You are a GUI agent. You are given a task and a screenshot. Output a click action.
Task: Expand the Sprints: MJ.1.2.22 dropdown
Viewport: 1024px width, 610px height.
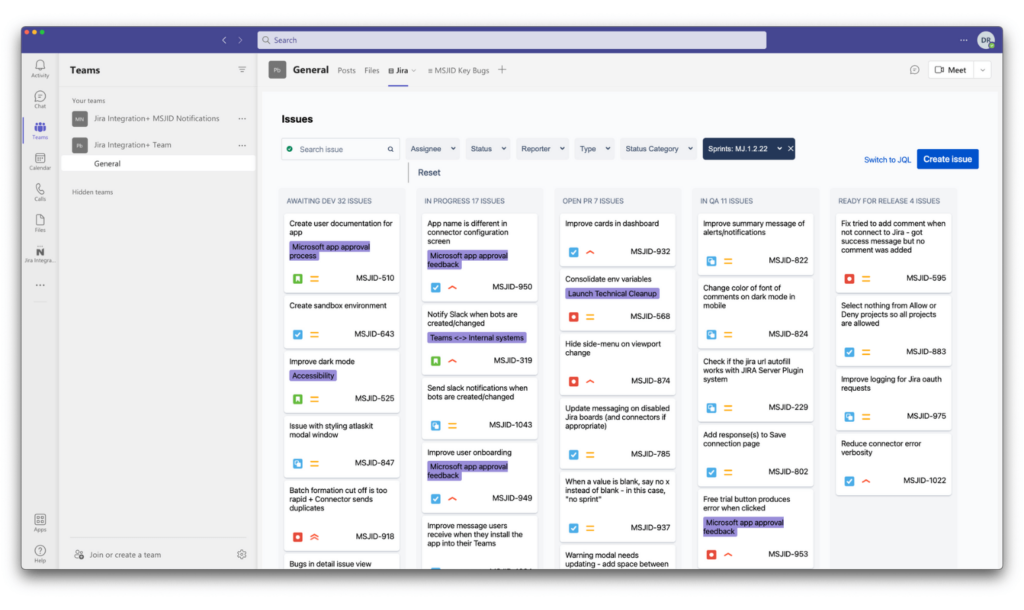[x=779, y=149]
